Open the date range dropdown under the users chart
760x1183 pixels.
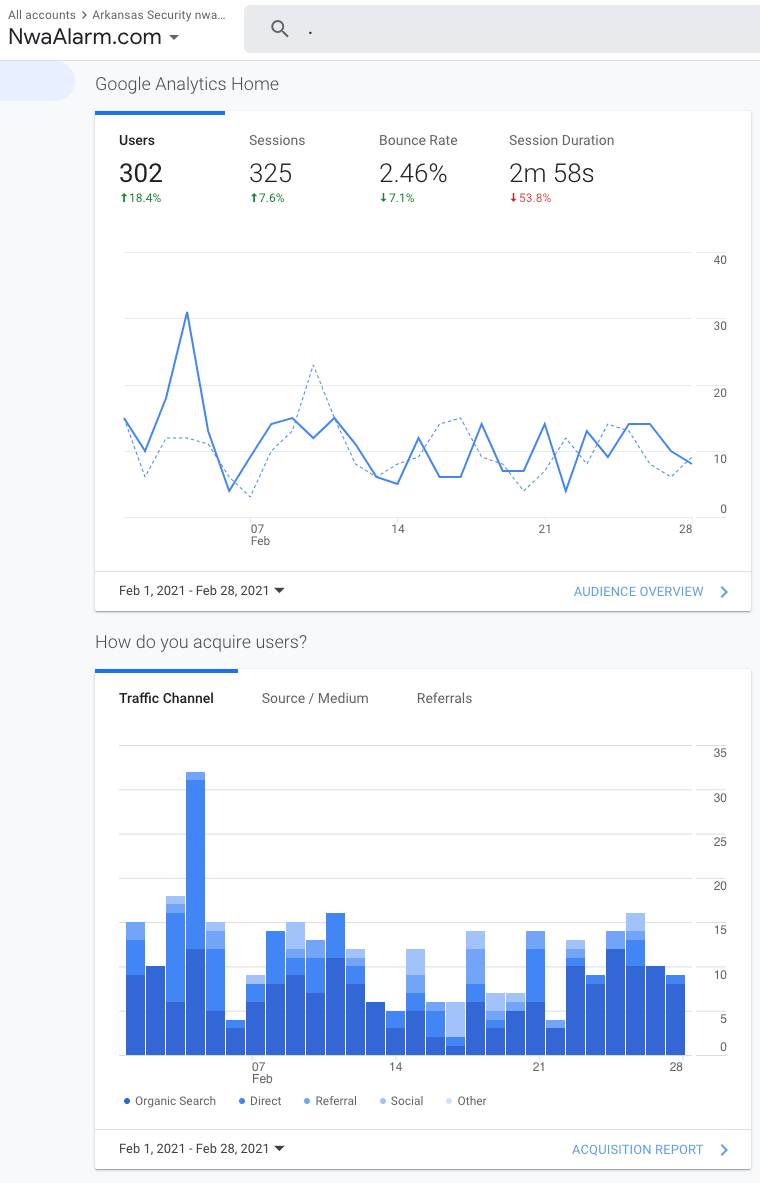click(202, 591)
